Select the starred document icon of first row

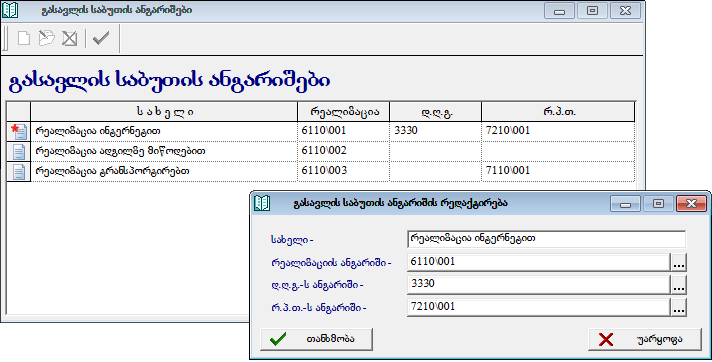pyautogui.click(x=19, y=131)
